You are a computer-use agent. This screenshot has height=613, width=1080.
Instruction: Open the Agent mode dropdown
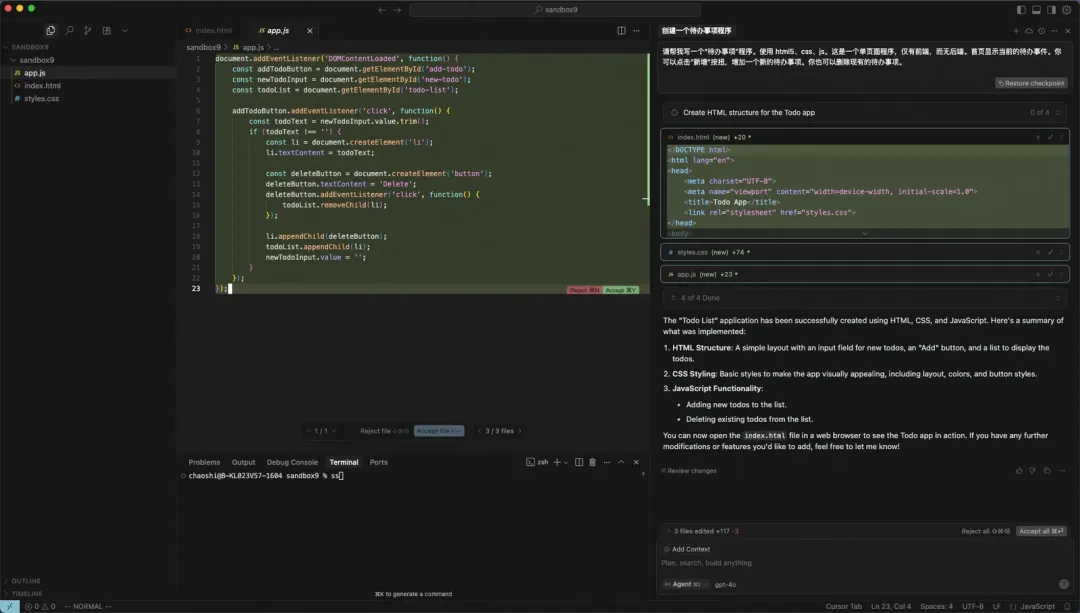(681, 584)
